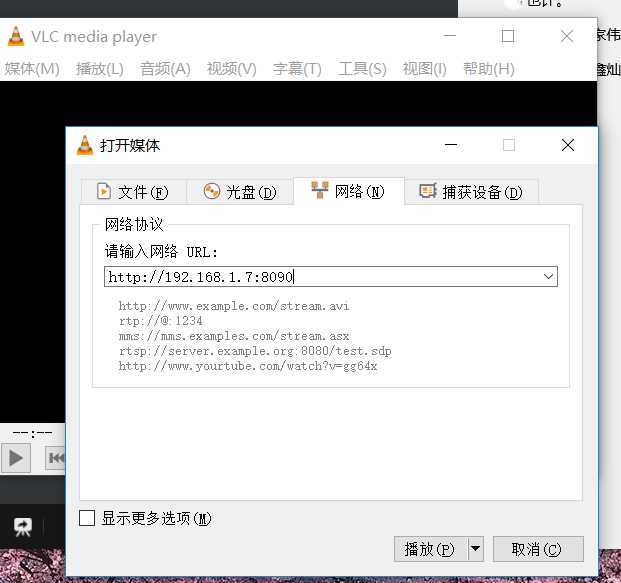Image resolution: width=621 pixels, height=583 pixels.
Task: Click the example text rtsp://server.example.org:8080/test.sdp
Action: (x=255, y=351)
